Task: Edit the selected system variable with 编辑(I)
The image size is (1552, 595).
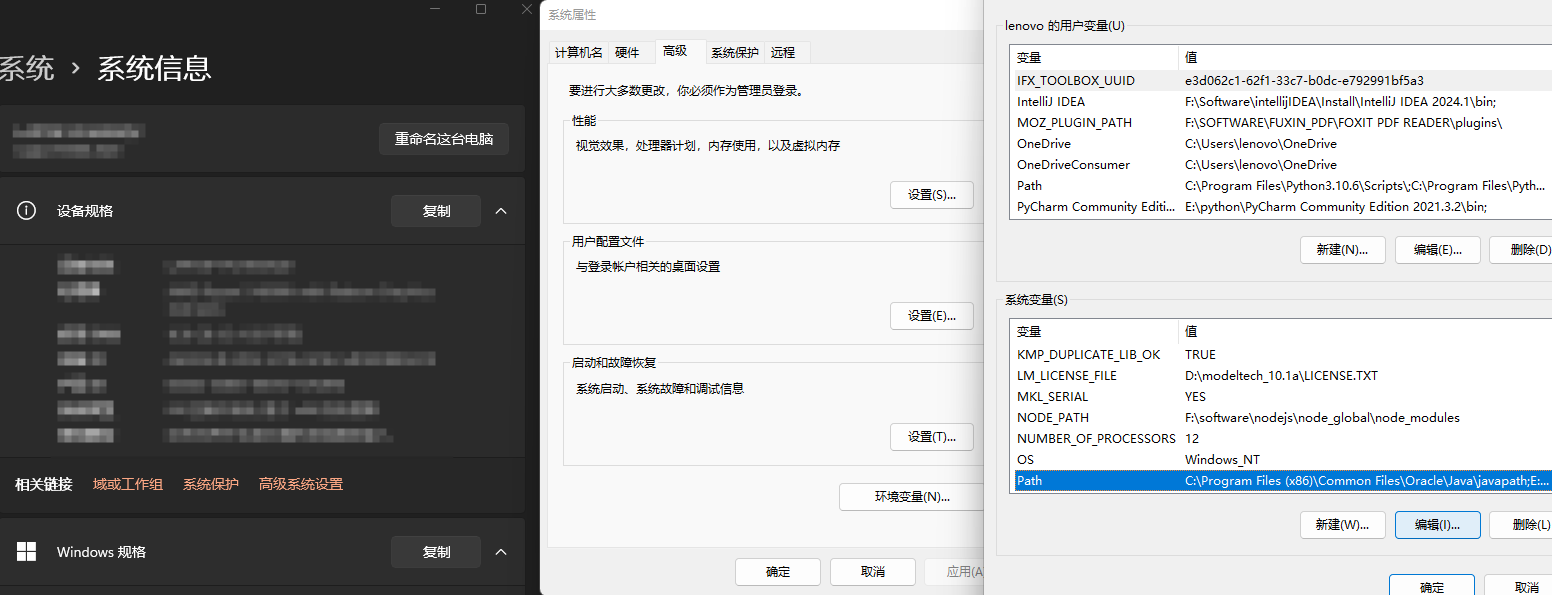Action: (x=1436, y=525)
